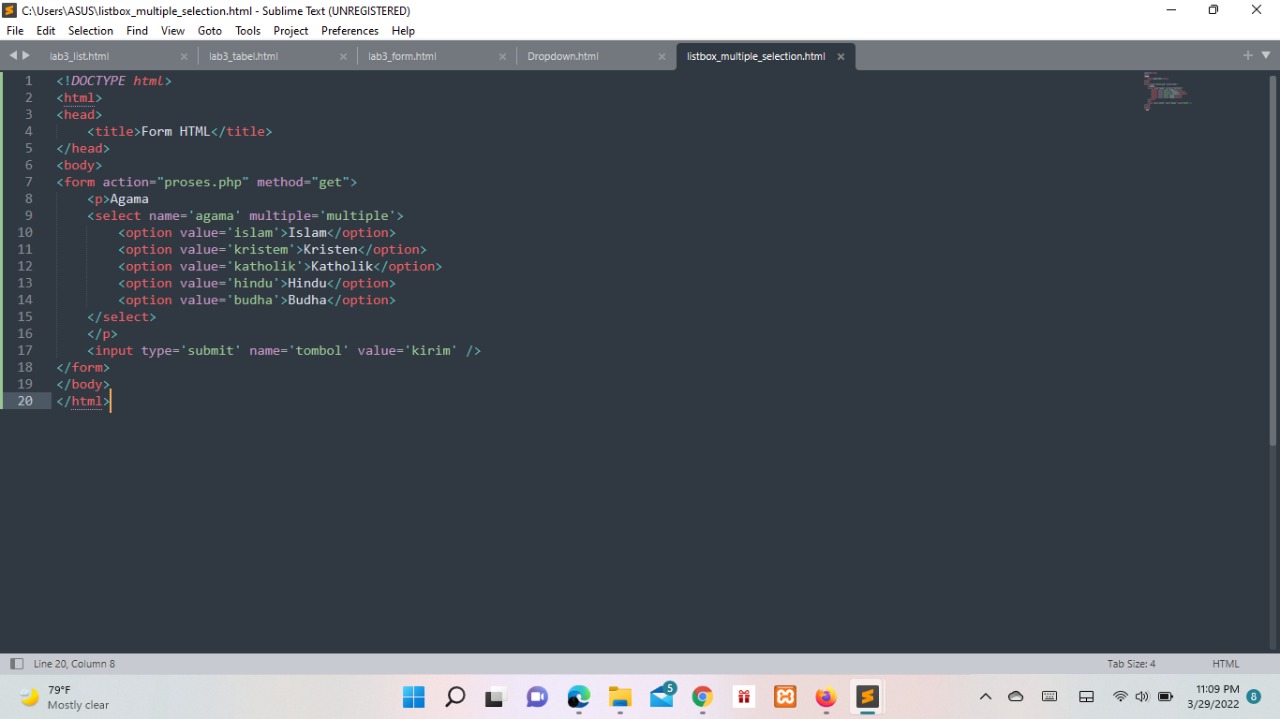
Task: Open the HTML syntax selector
Action: click(x=1225, y=664)
